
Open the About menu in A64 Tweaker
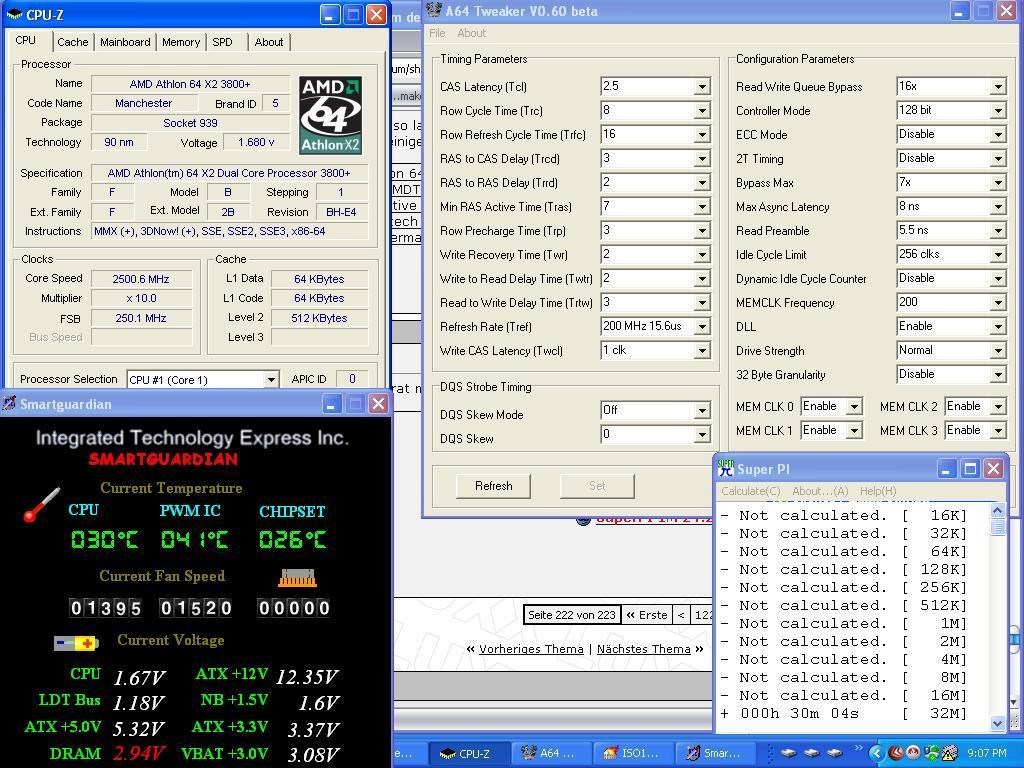[x=472, y=33]
